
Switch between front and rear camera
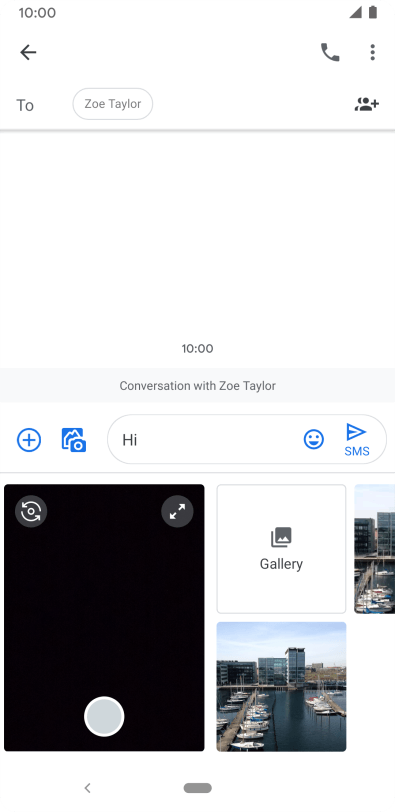click(31, 512)
